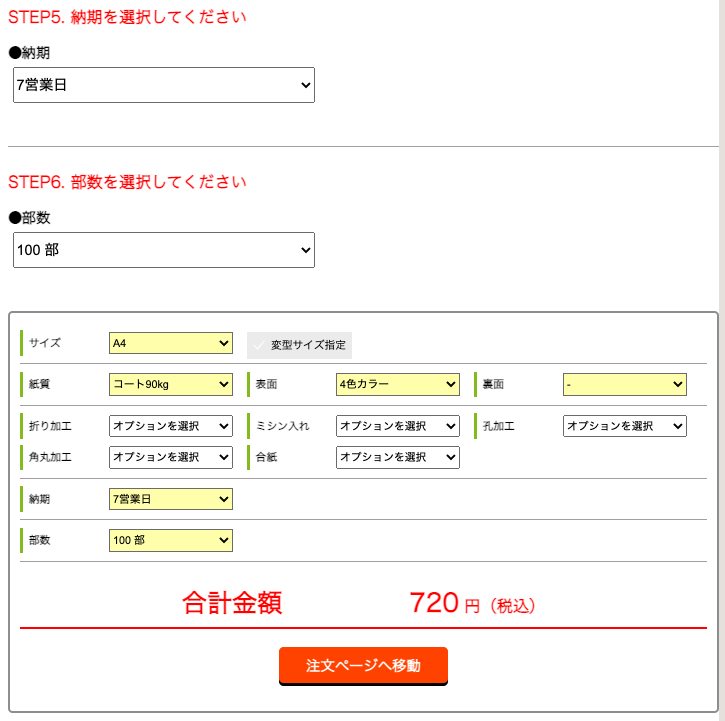The height and width of the screenshot is (721, 725).
Task: Open the 紙質 コート90kg dropdown
Action: click(171, 384)
